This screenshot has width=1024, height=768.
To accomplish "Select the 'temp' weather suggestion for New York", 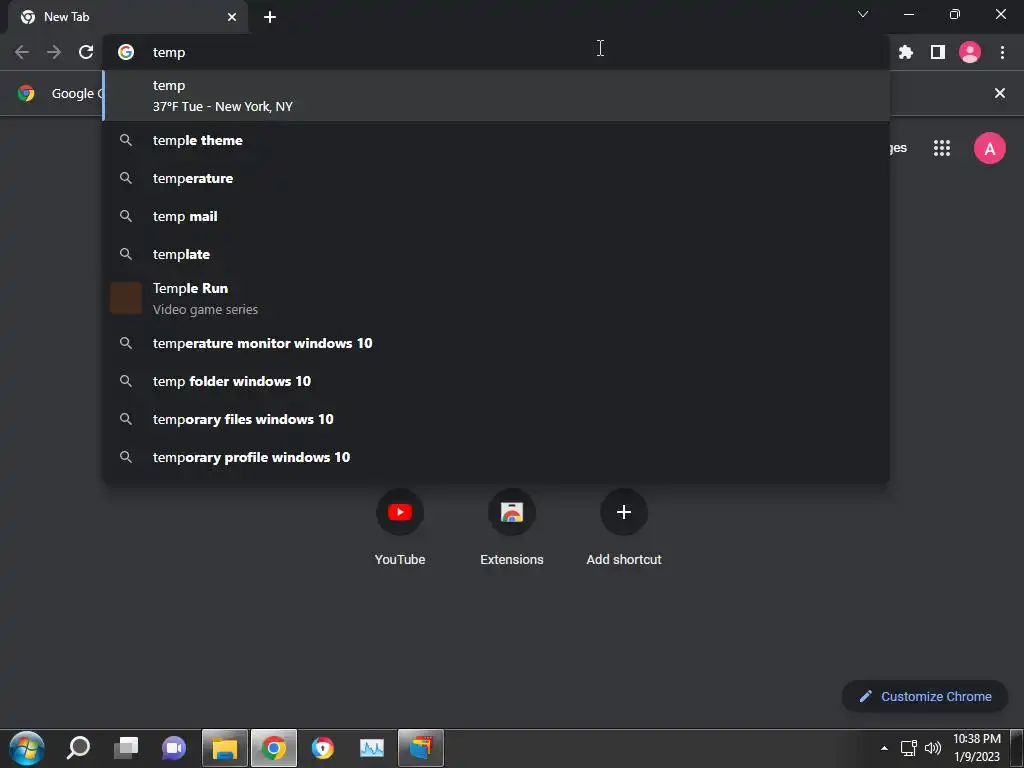I will click(x=496, y=96).
